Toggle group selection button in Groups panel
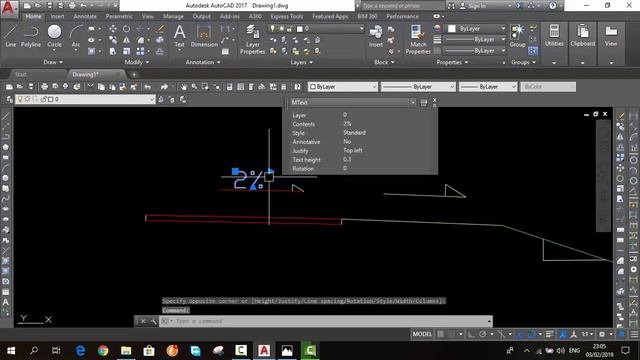 pos(533,51)
